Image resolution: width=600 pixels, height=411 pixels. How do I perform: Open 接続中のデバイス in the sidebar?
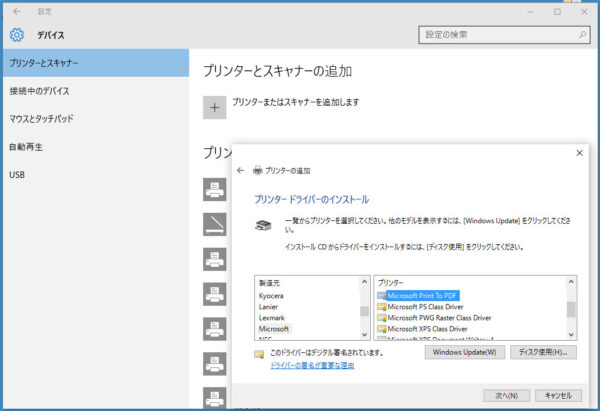pos(96,91)
